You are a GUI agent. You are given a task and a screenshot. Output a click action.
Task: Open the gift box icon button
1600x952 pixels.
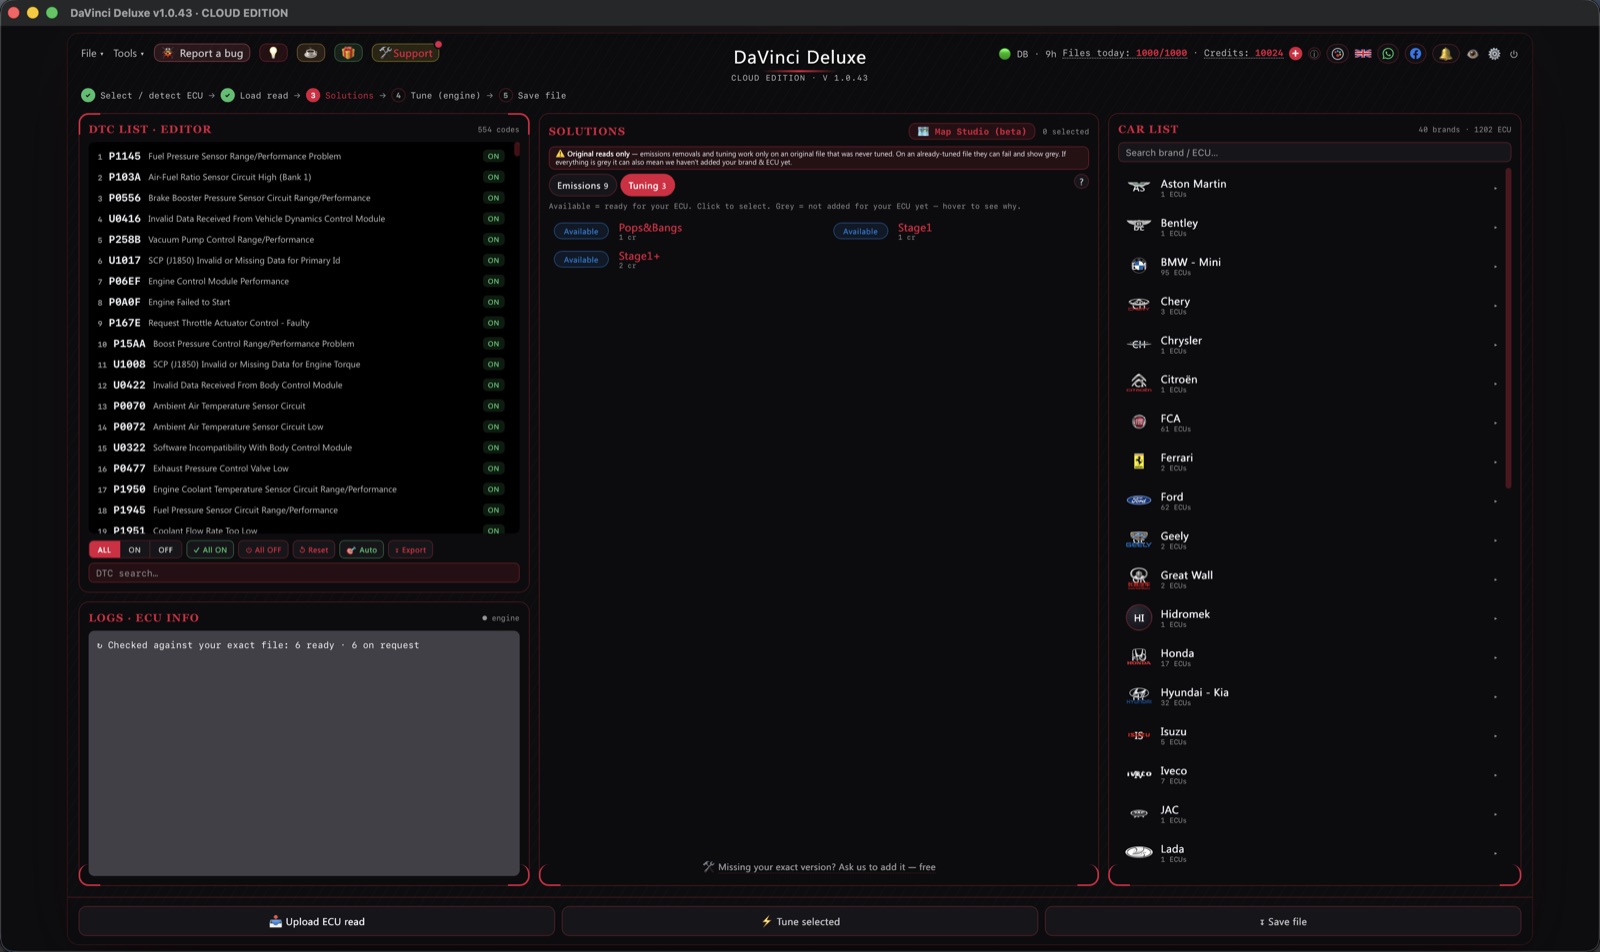pyautogui.click(x=348, y=53)
